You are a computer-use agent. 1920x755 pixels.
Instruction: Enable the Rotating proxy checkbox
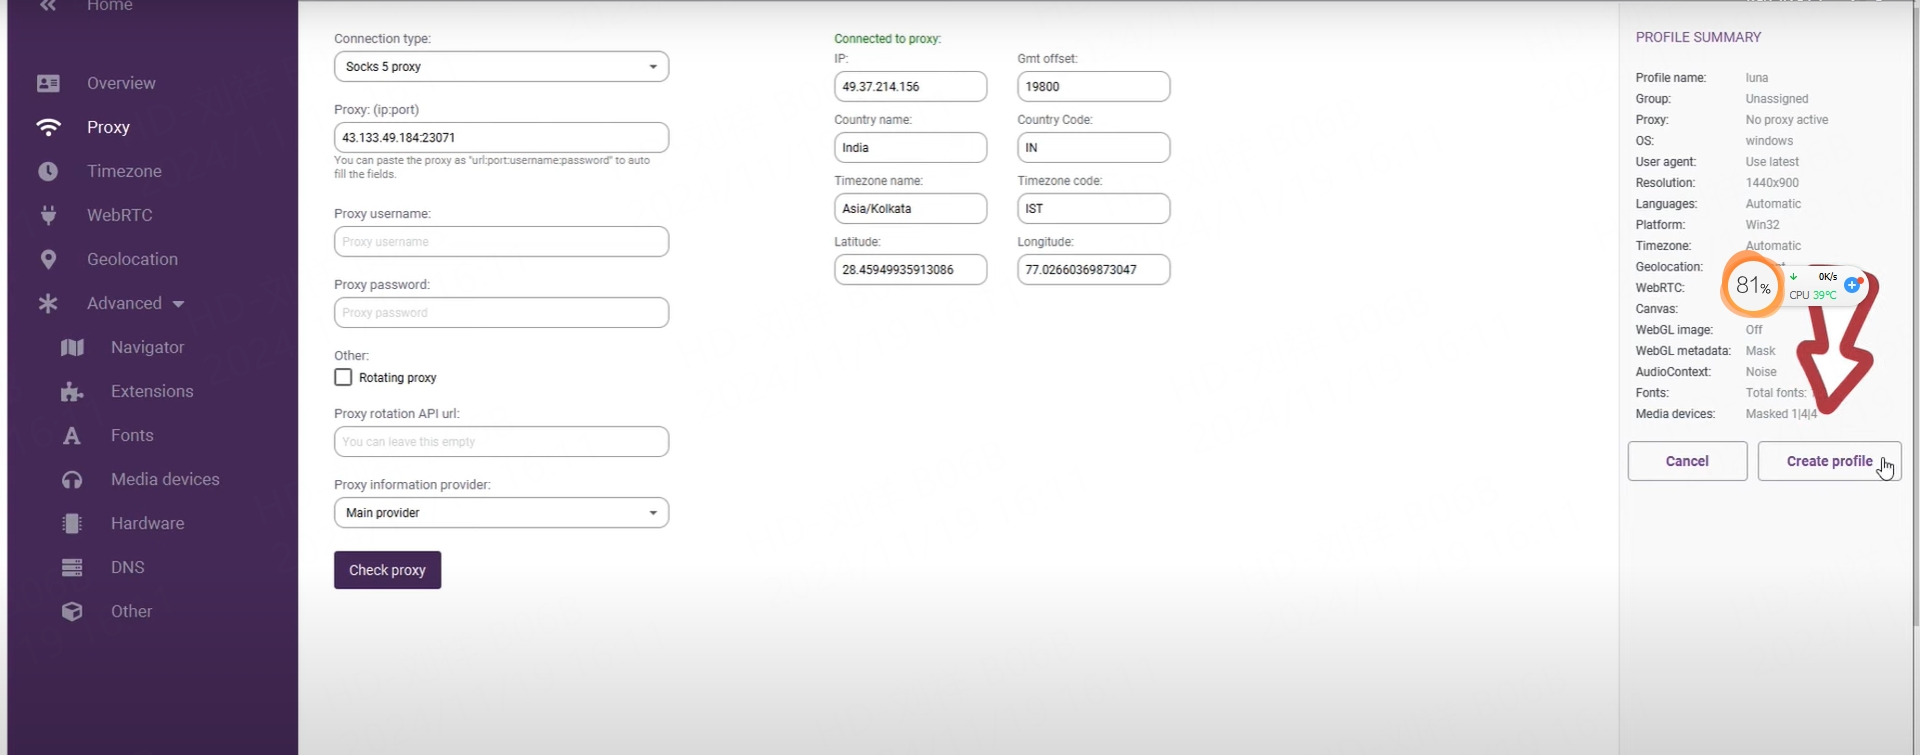click(x=343, y=377)
